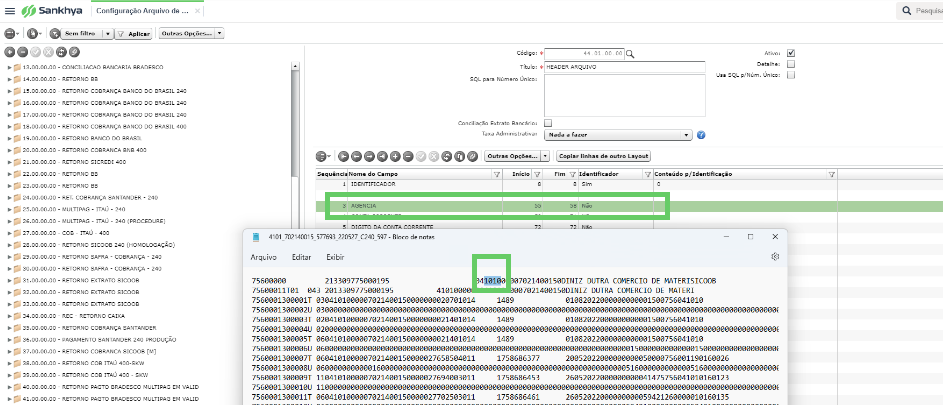Screen dimensions: 946x418
Task: Click the Pesquisa search box at top right
Action: tap(921, 10)
